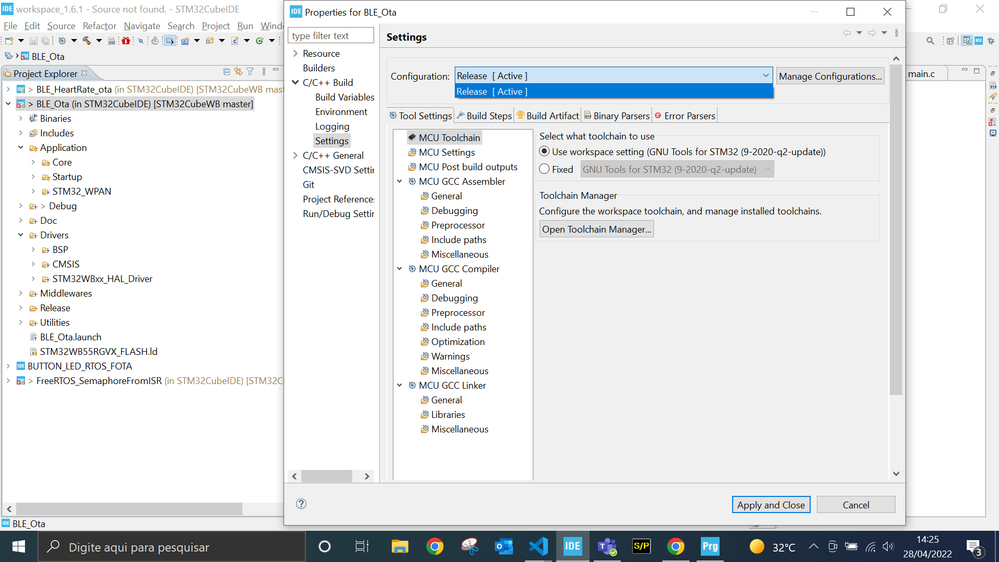
Task: Expand the Middlewares folder in Project Explorer
Action: pyautogui.click(x=20, y=294)
